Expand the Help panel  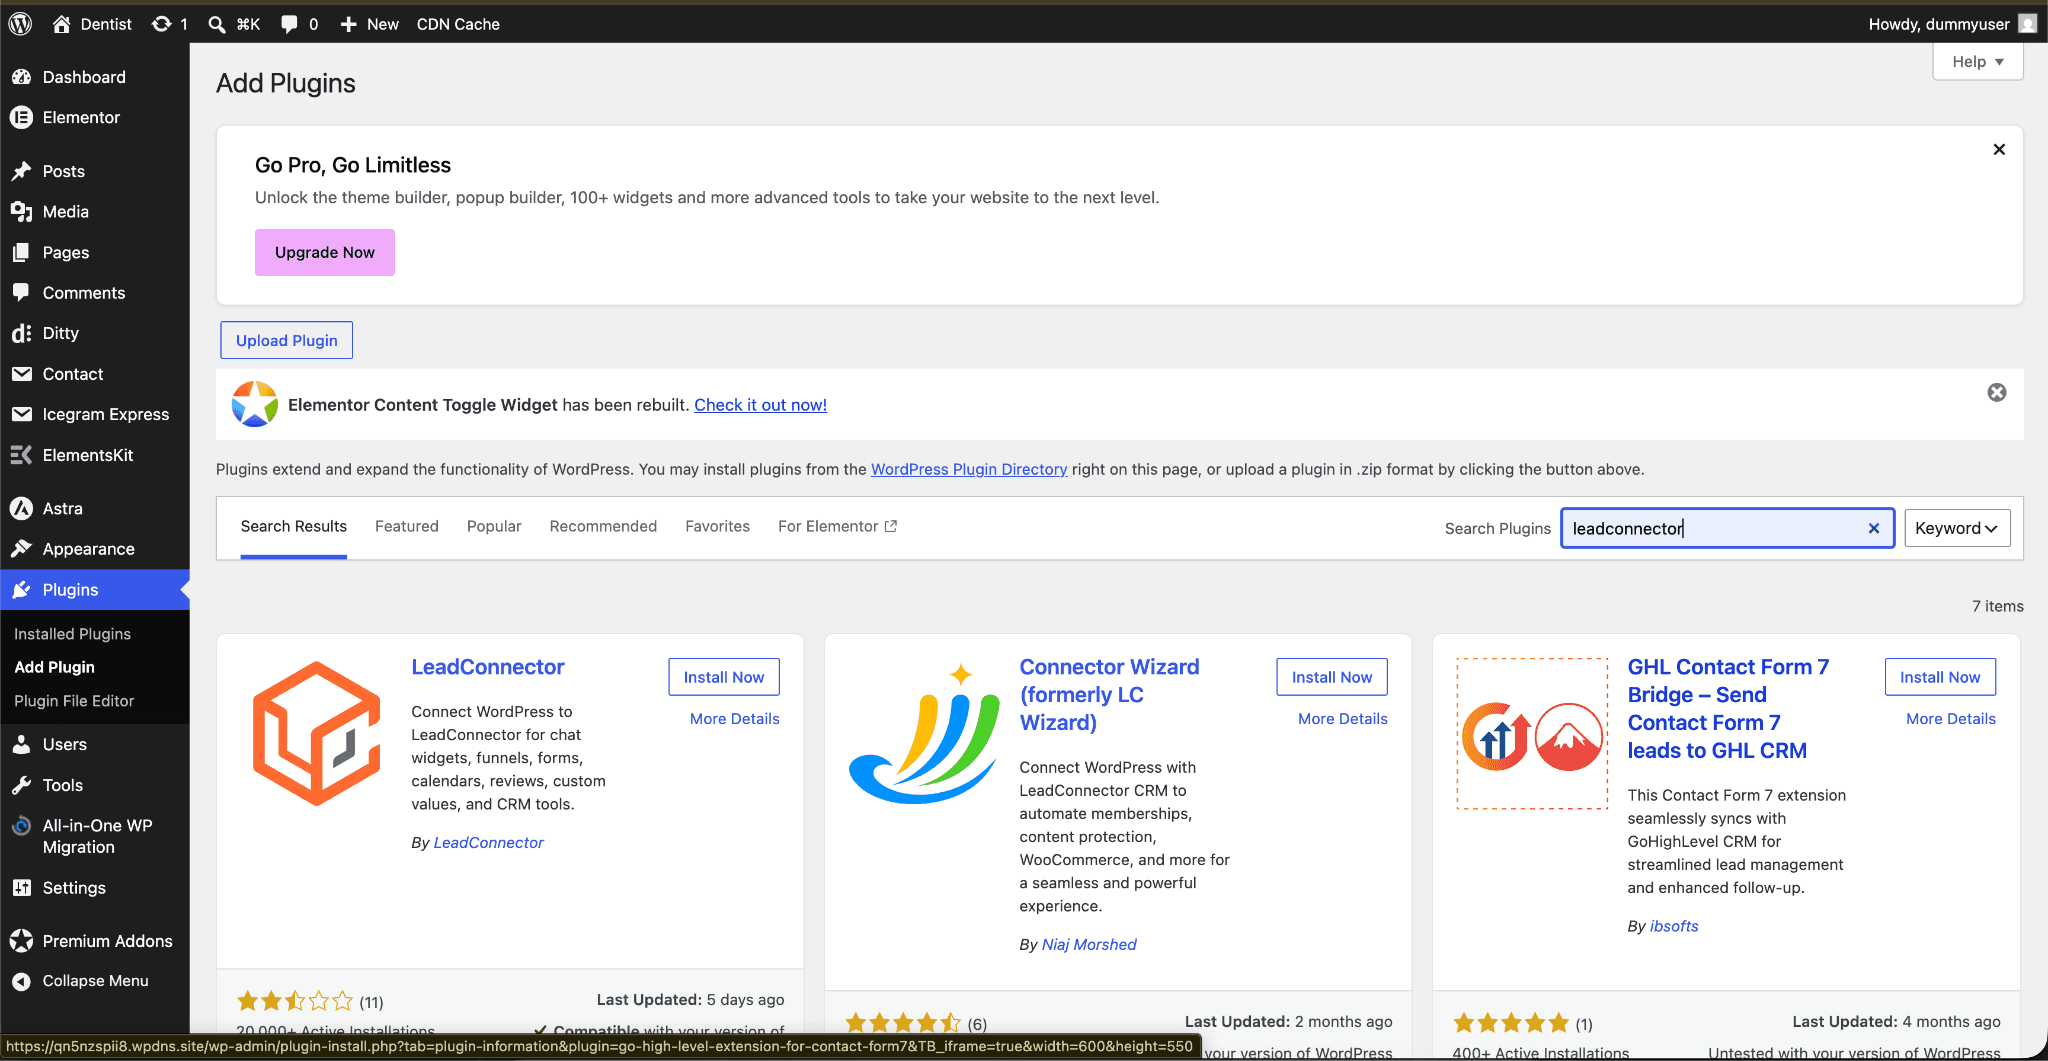[1978, 62]
